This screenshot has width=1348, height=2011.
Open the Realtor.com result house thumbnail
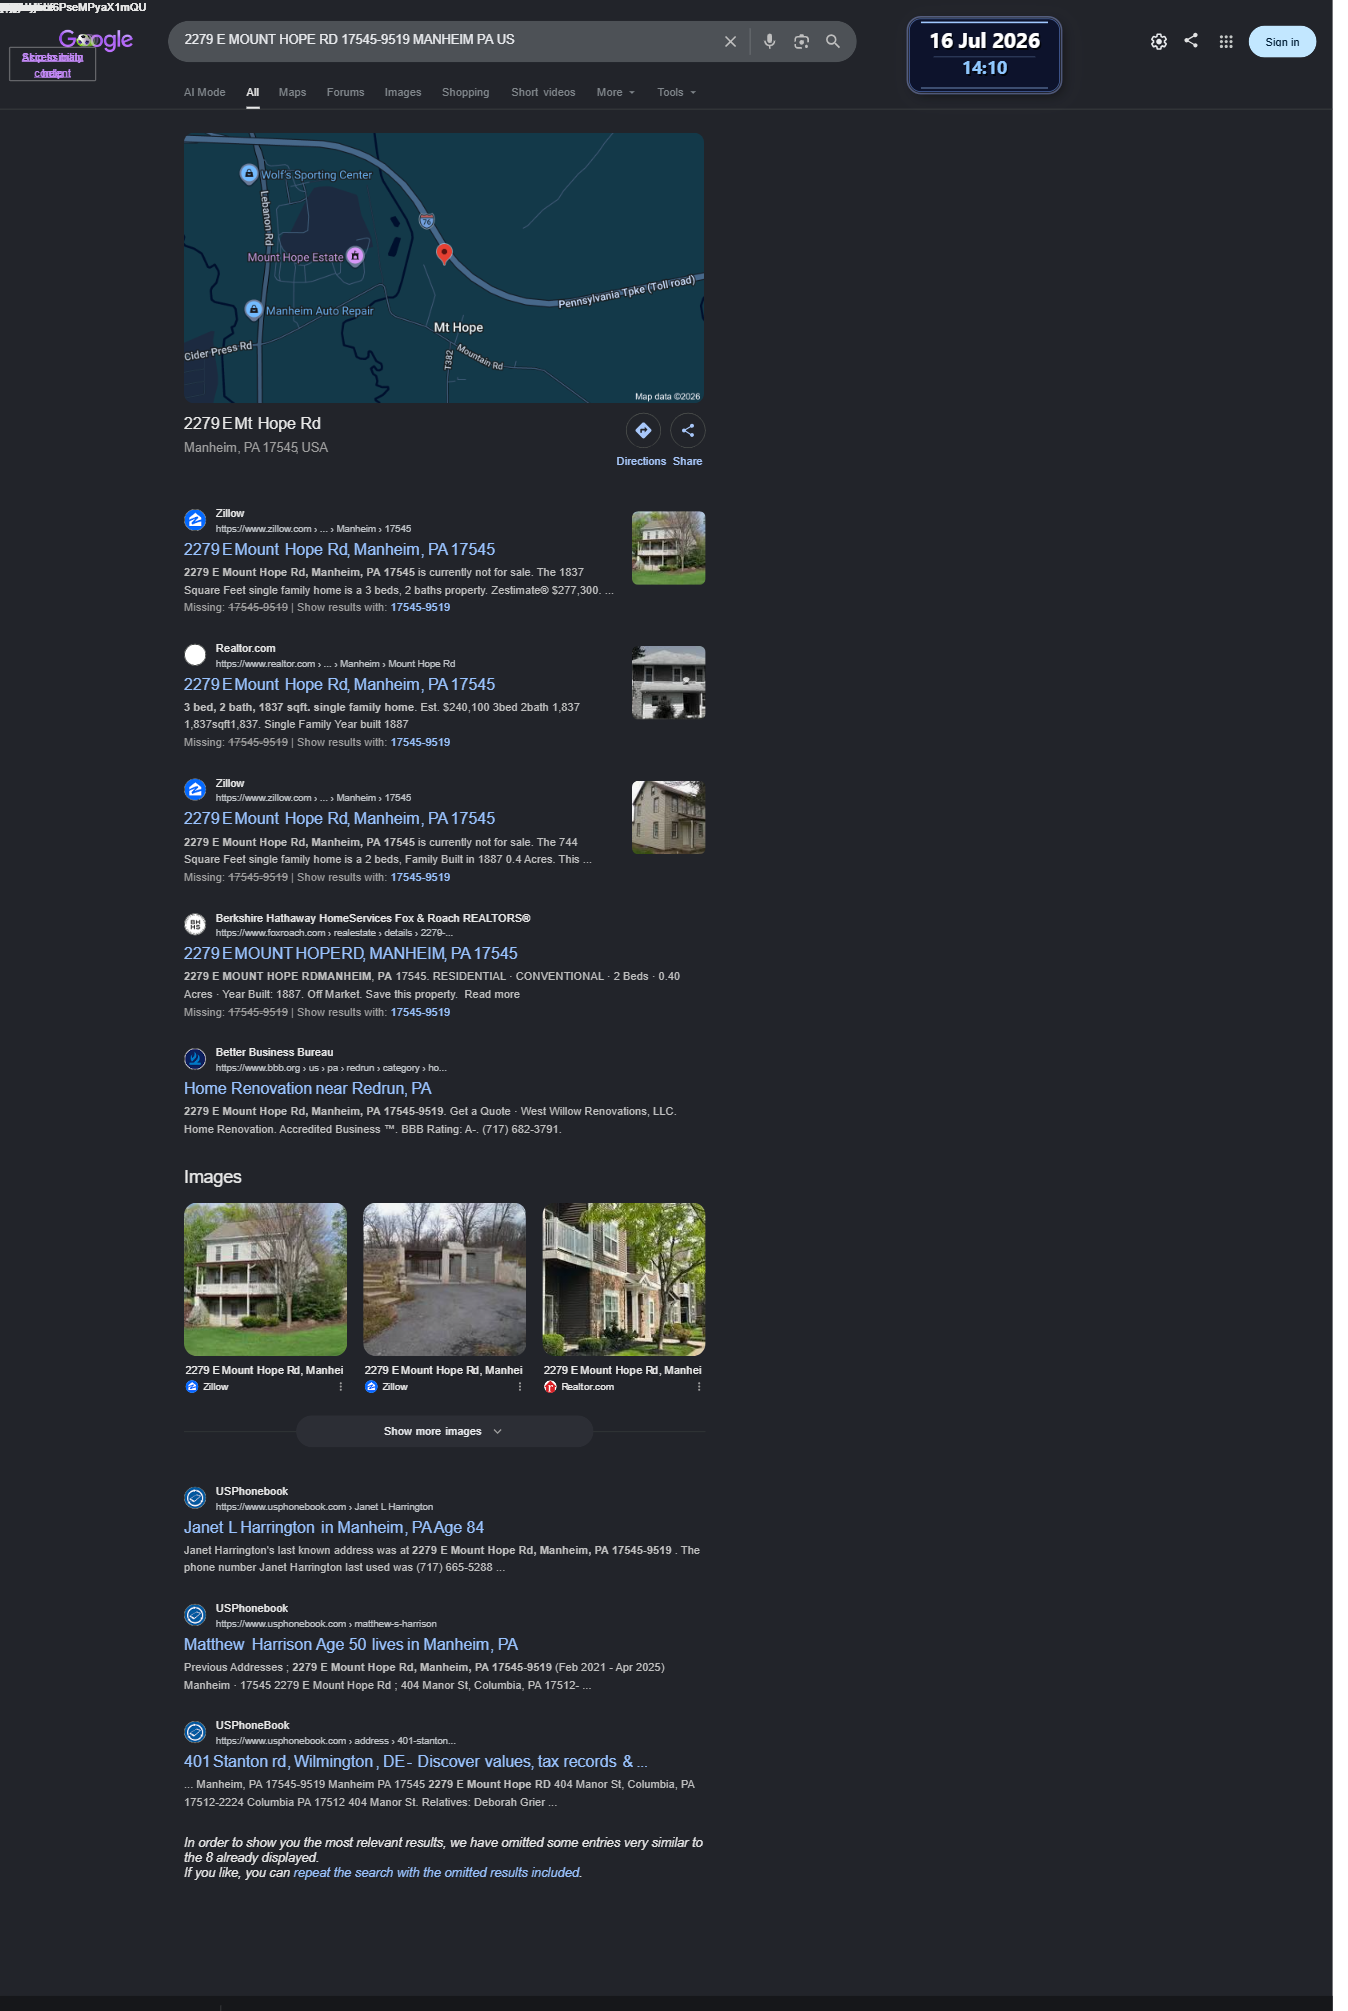click(669, 683)
